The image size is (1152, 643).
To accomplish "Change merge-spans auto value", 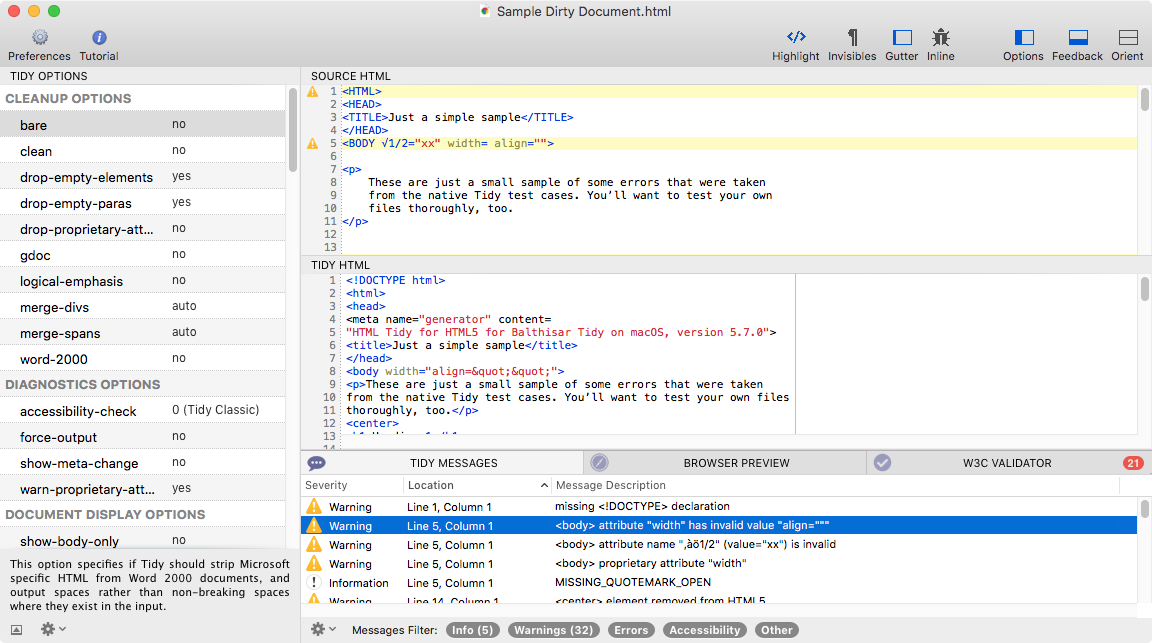I will pyautogui.click(x=184, y=332).
